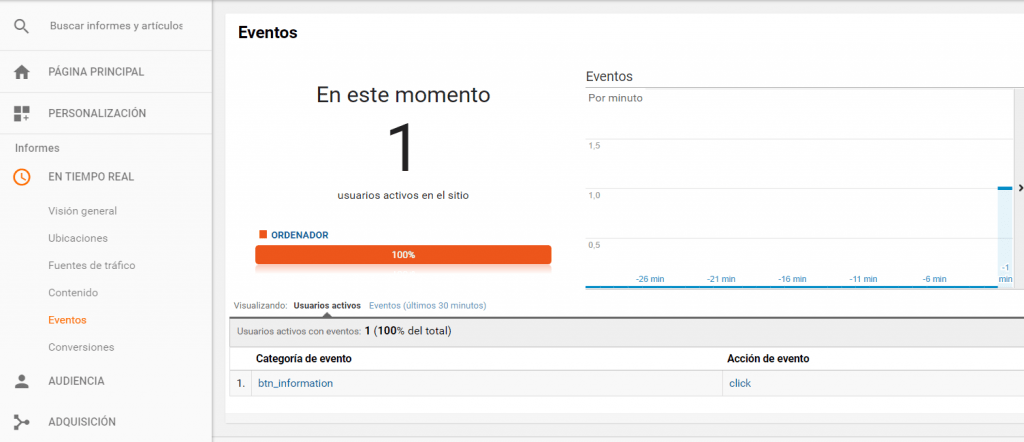1024x442 pixels.
Task: Click the En este momento heading
Action: 403,95
